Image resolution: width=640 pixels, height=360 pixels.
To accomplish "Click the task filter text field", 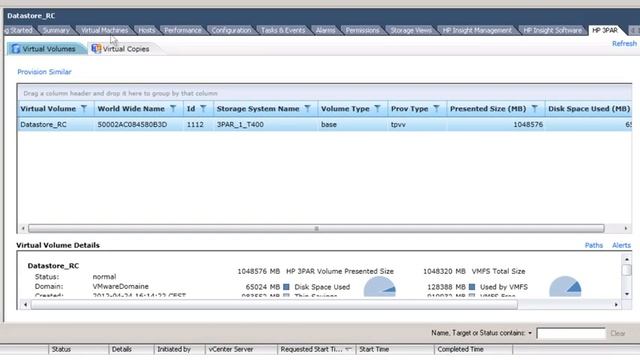I will 571,333.
